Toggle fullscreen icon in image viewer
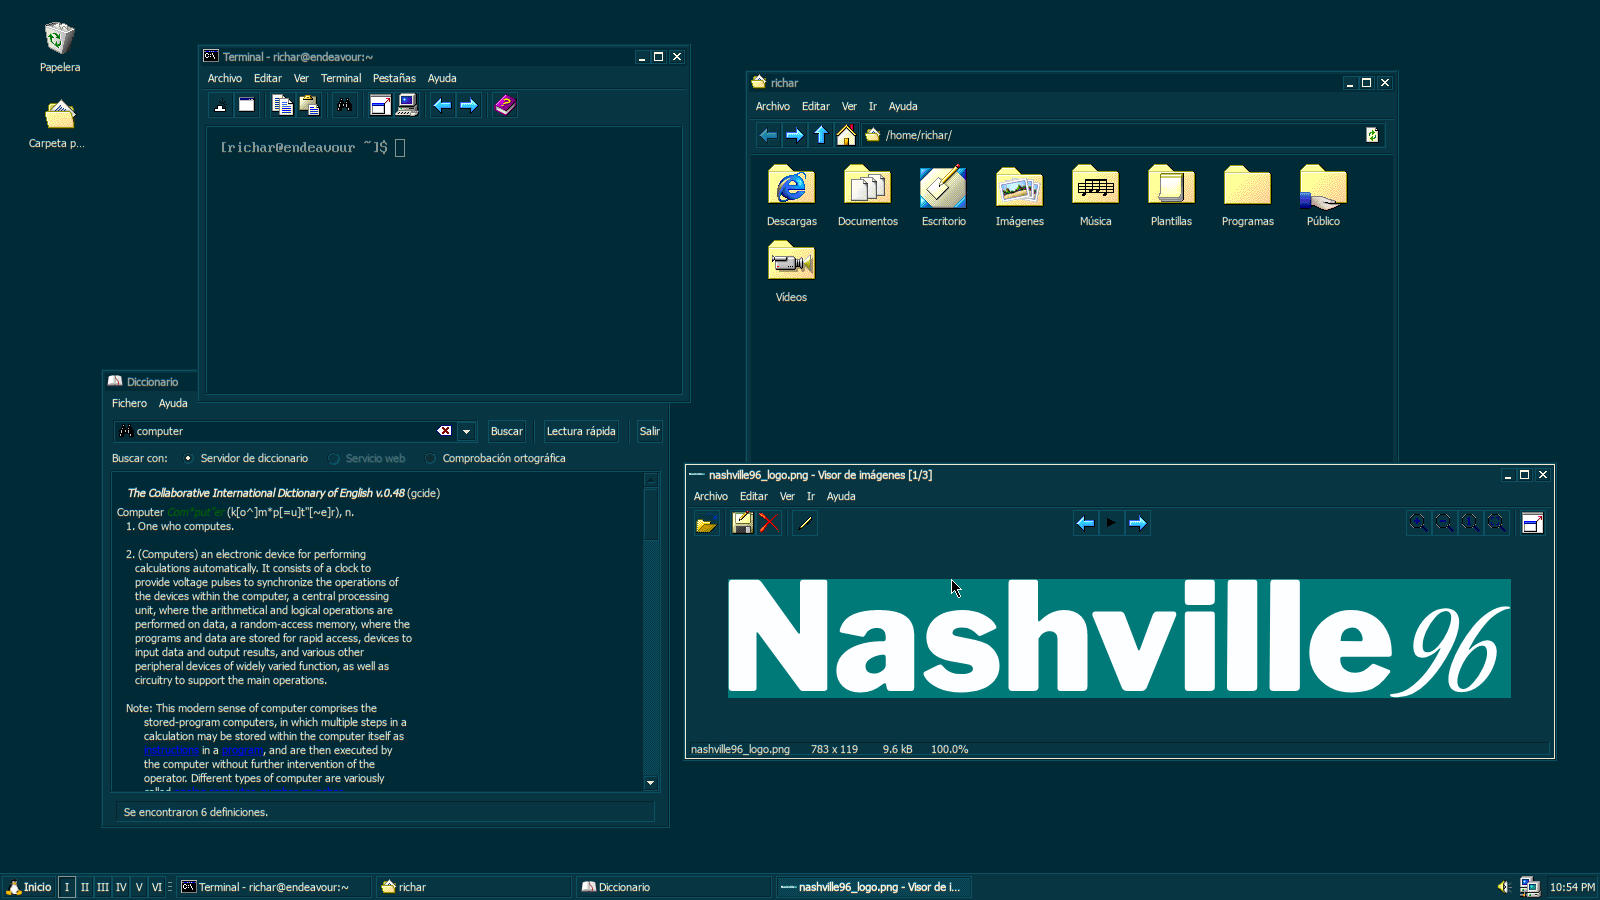The width and height of the screenshot is (1600, 900). (x=1532, y=523)
